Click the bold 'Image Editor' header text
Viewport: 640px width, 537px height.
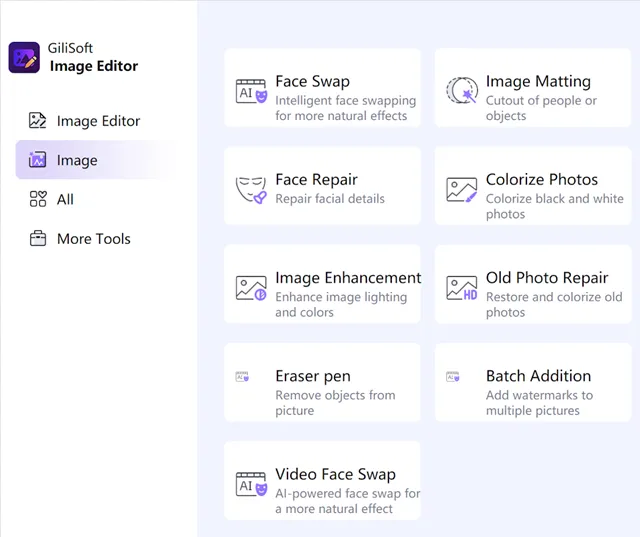(94, 66)
